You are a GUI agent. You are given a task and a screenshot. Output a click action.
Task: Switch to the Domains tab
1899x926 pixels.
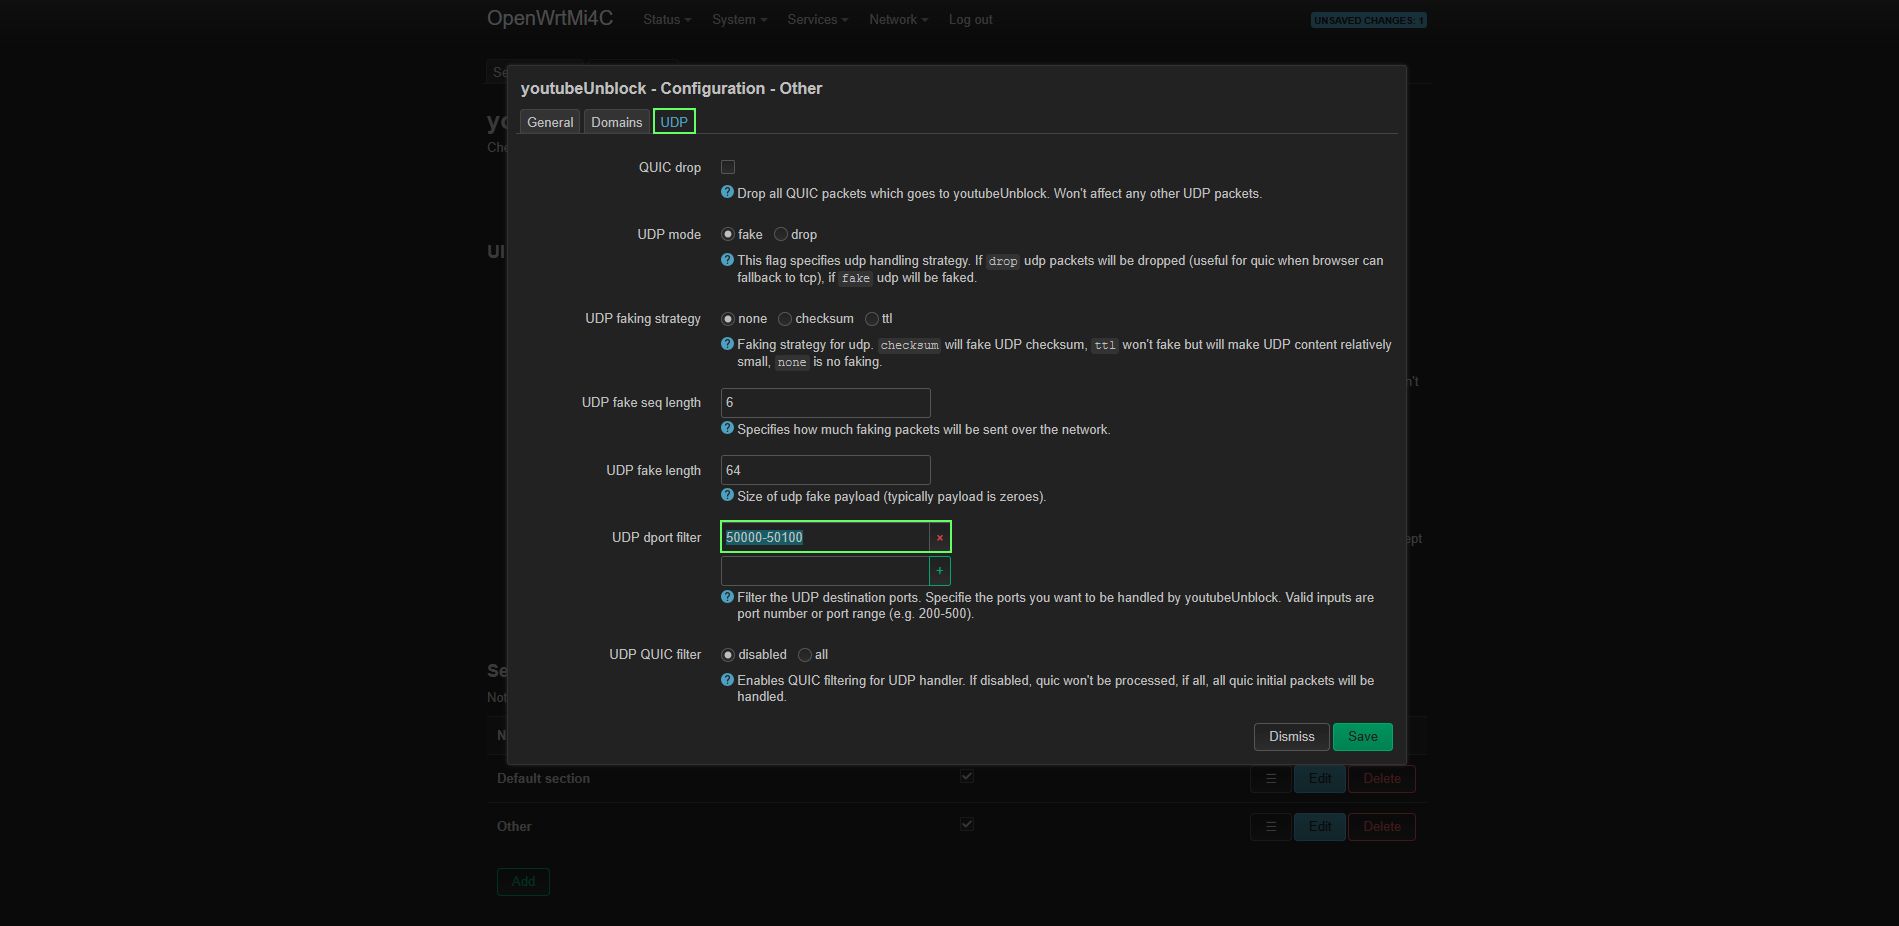[x=616, y=122]
